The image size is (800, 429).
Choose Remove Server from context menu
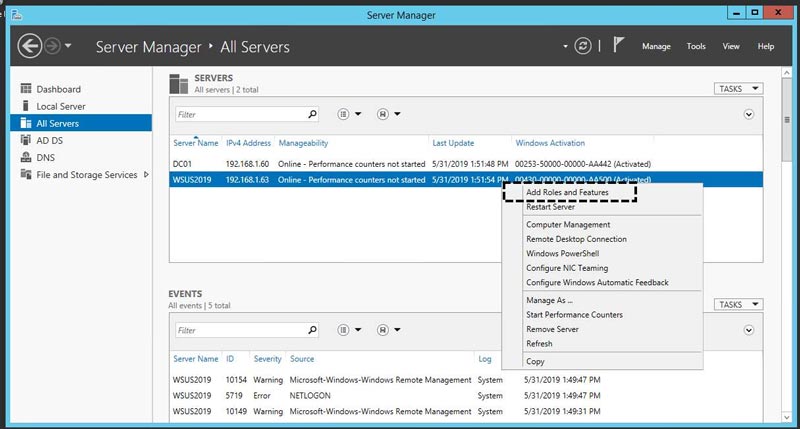coord(552,329)
